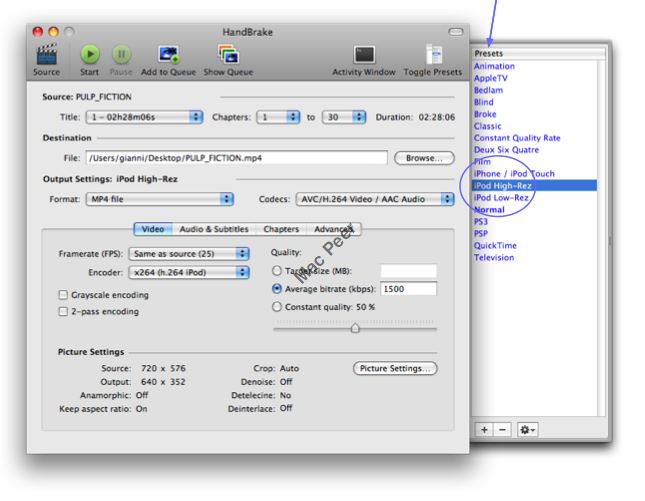645x501 pixels.
Task: Open the ending chapter dropdown showing 30
Action: point(344,117)
